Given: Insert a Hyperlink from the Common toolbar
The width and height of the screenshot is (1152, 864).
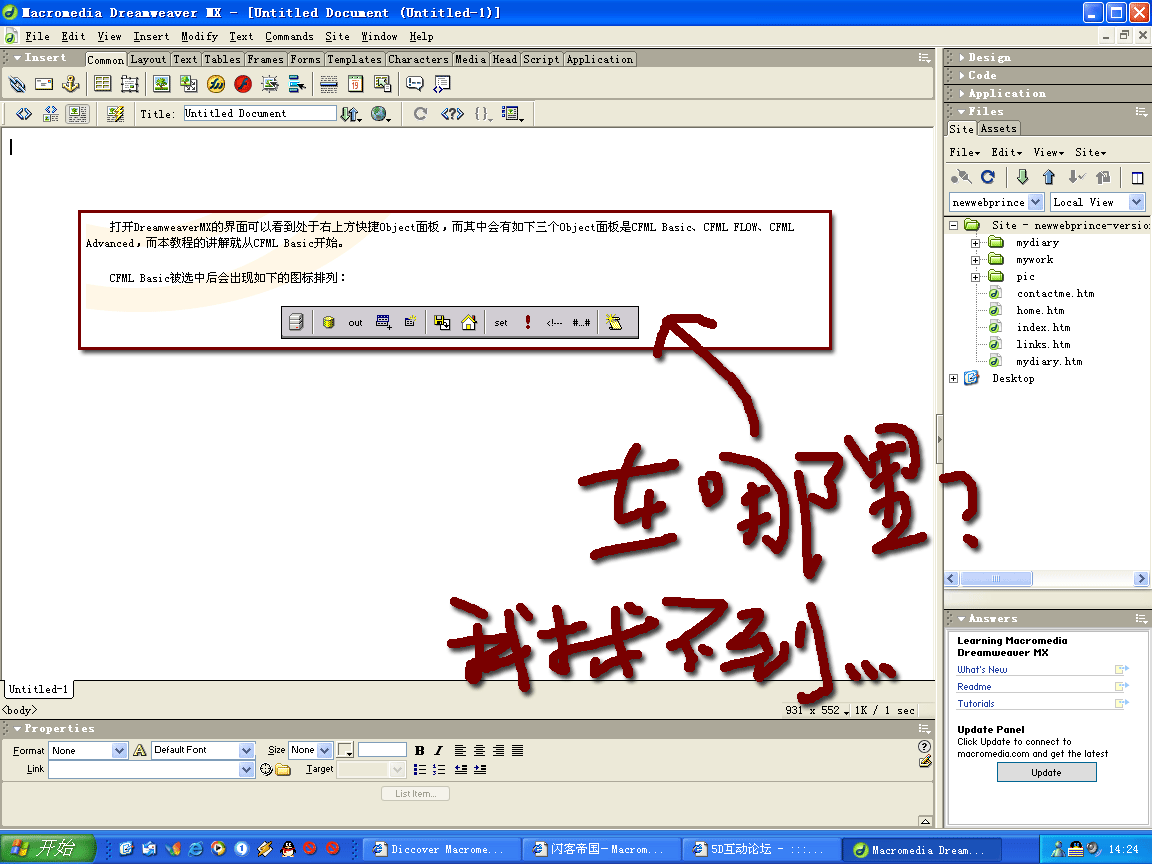Looking at the screenshot, I should tap(17, 84).
